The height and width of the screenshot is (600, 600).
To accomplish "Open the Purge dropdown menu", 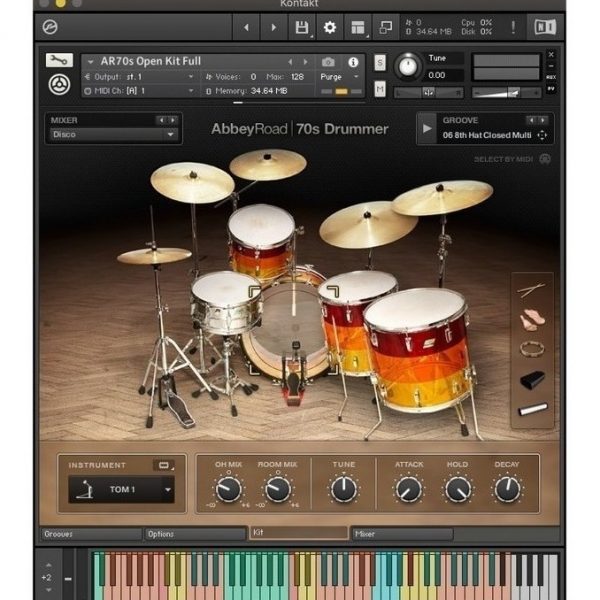I will tap(339, 77).
